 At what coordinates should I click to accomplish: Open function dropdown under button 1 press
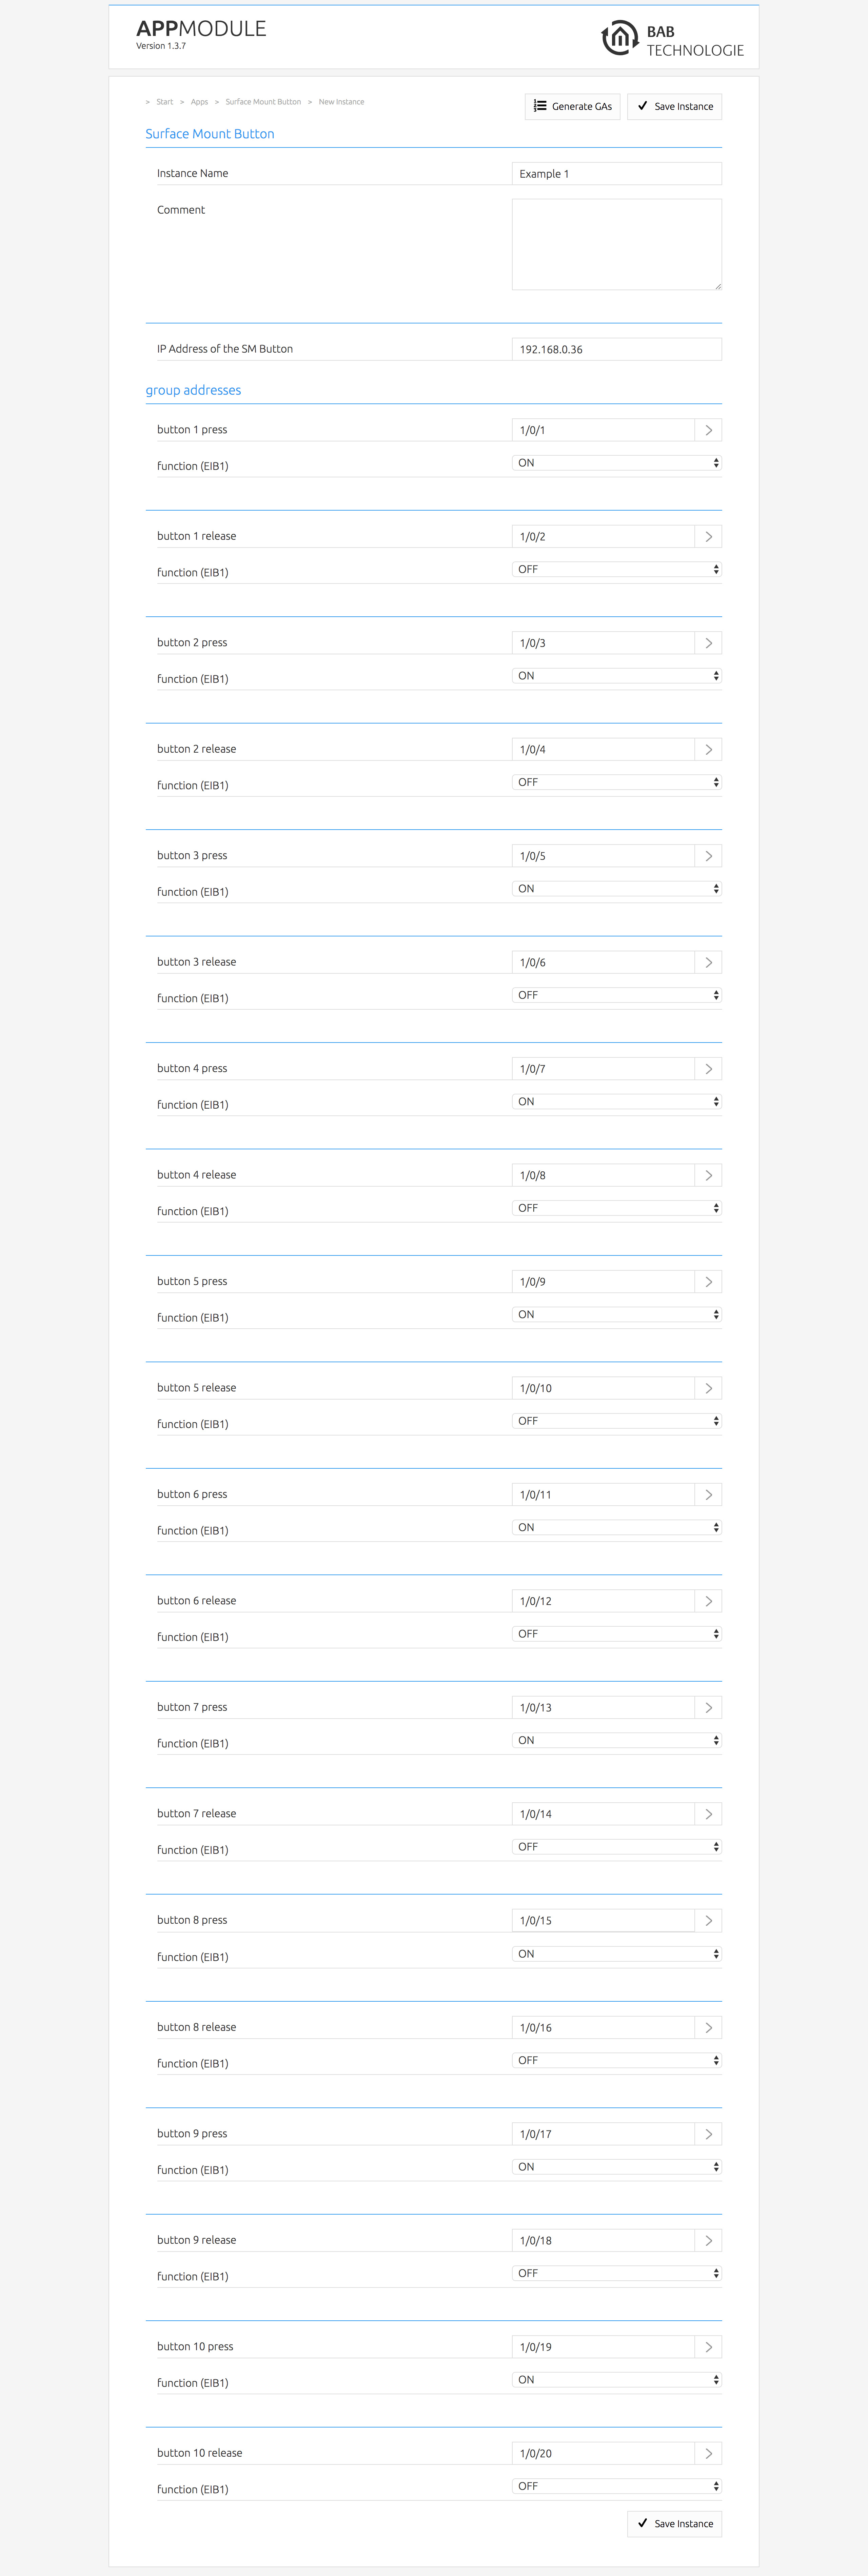point(616,463)
